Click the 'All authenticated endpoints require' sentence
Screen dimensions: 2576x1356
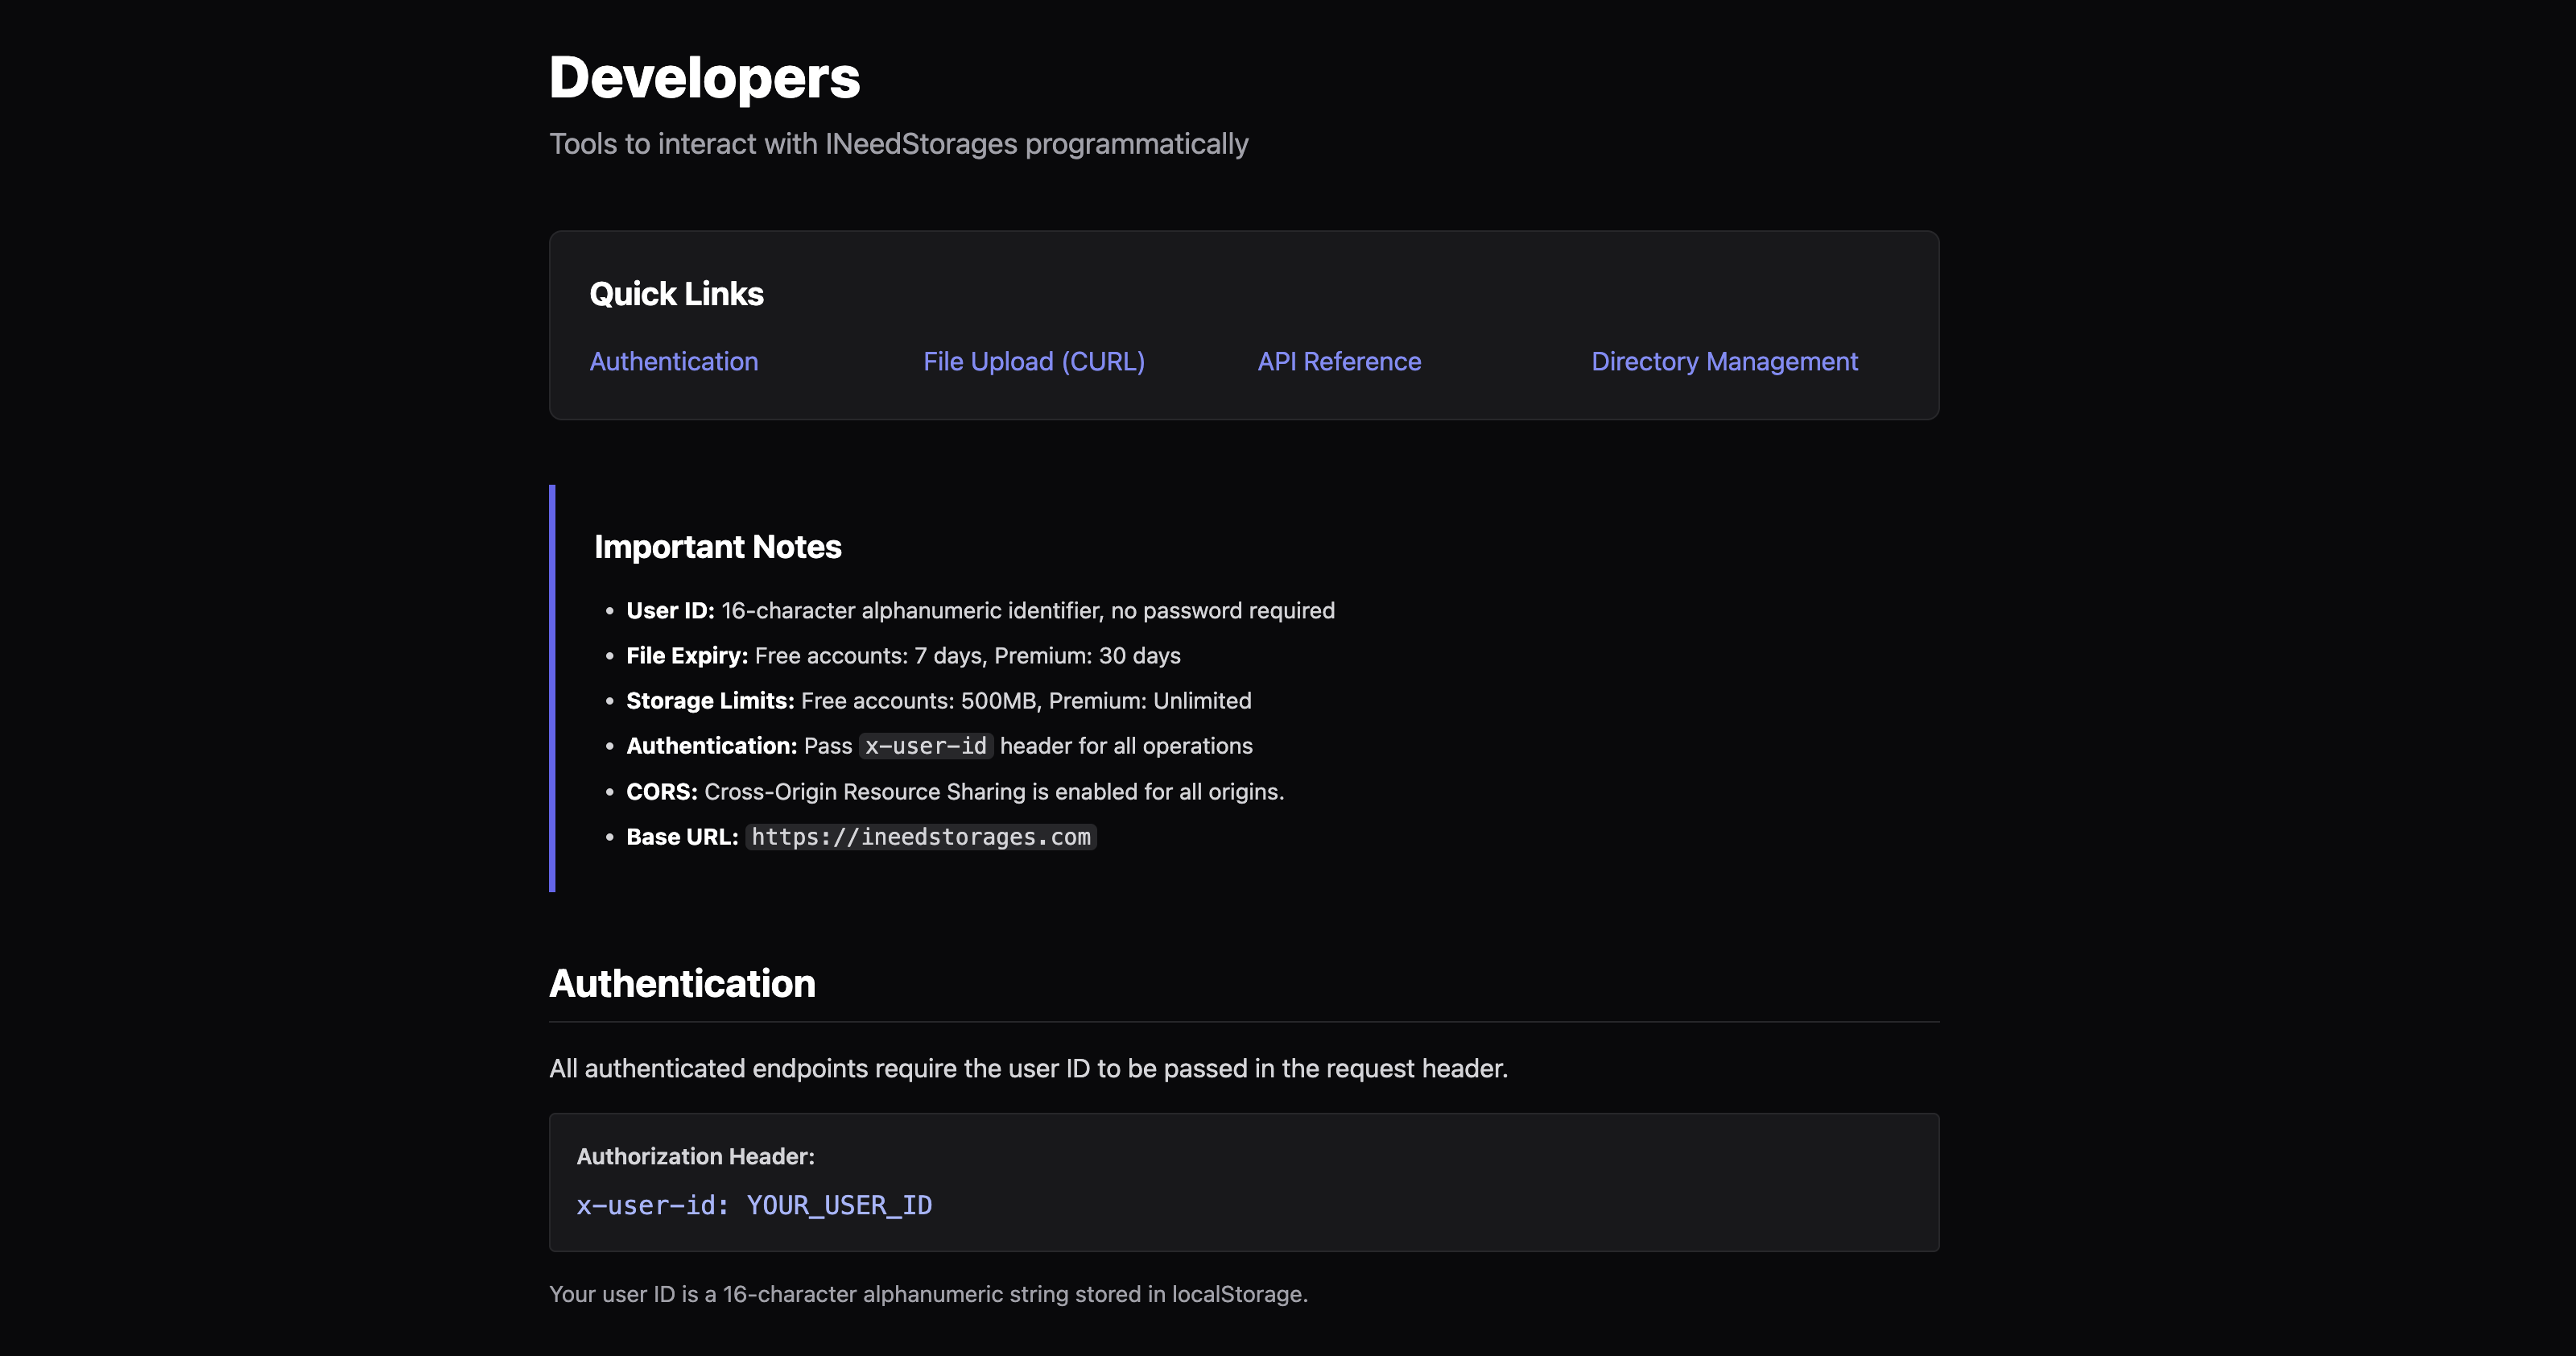coord(1028,1068)
